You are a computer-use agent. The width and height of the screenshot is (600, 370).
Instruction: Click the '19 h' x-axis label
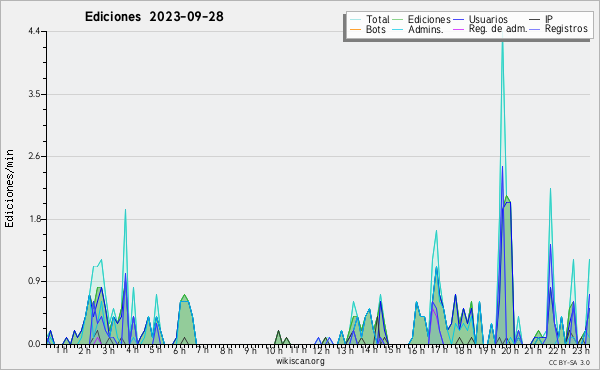tap(487, 350)
